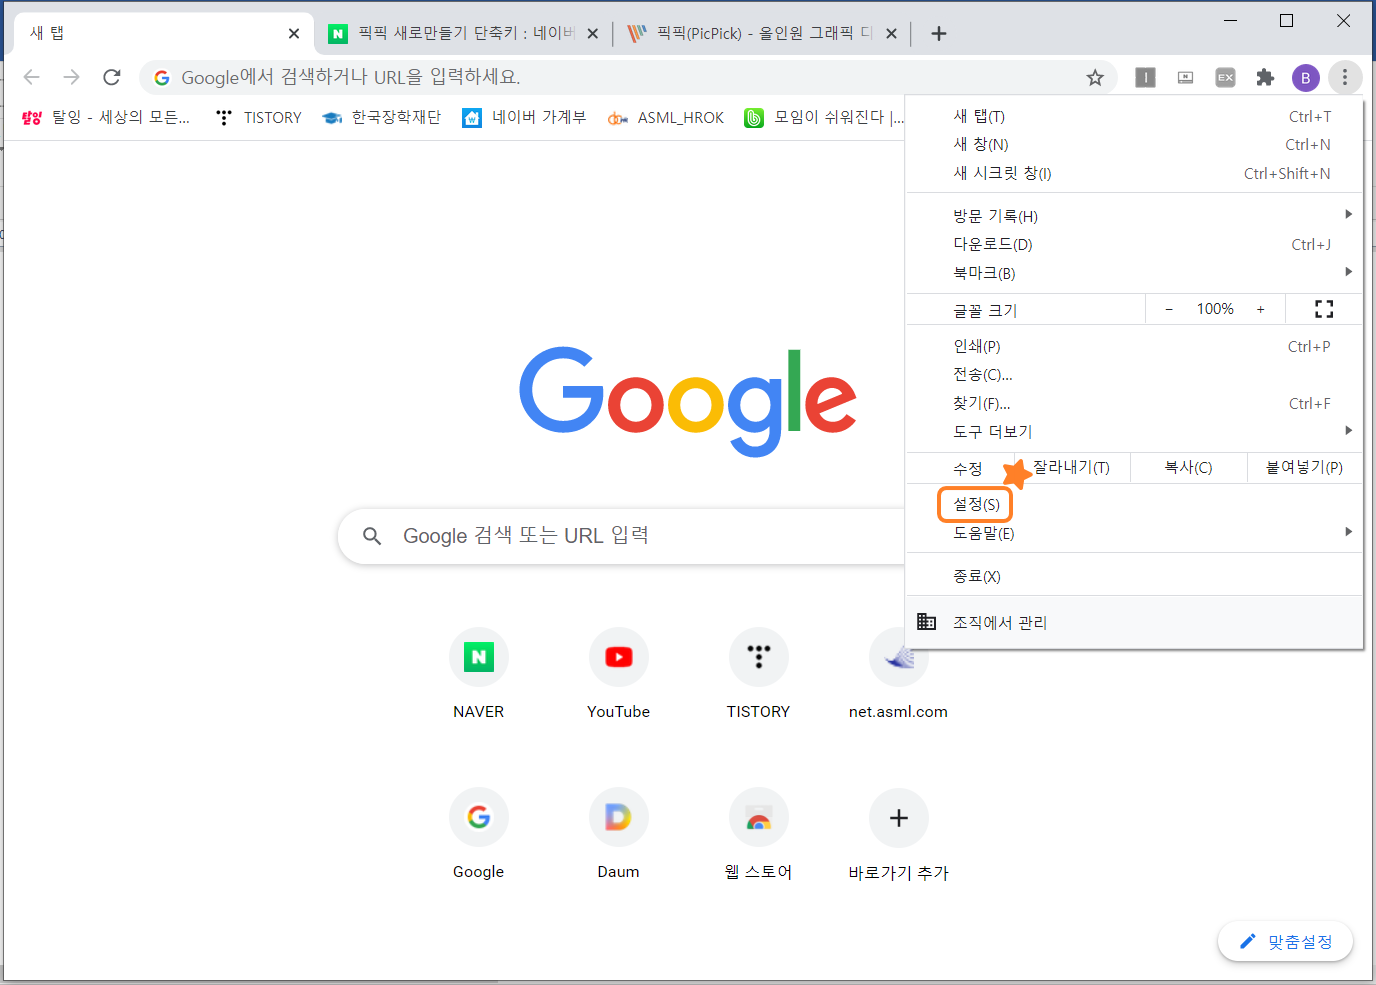This screenshot has height=985, width=1376.
Task: Expand 도움말(E) submenu
Action: pyautogui.click(x=1135, y=533)
